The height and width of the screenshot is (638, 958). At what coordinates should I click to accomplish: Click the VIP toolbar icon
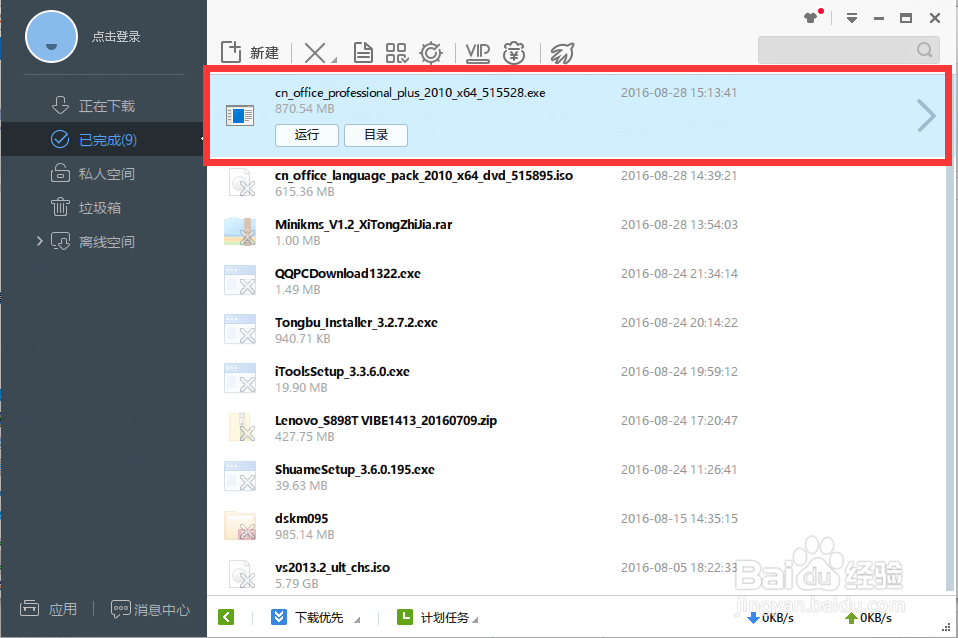tap(477, 53)
